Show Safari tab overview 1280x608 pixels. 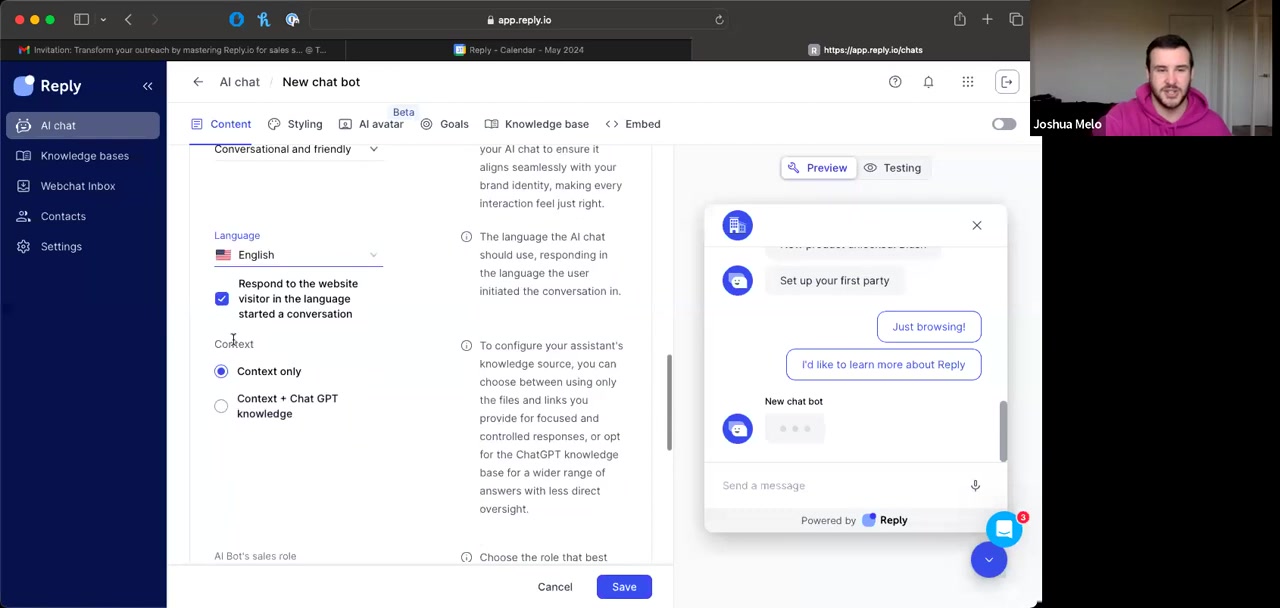click(1016, 20)
